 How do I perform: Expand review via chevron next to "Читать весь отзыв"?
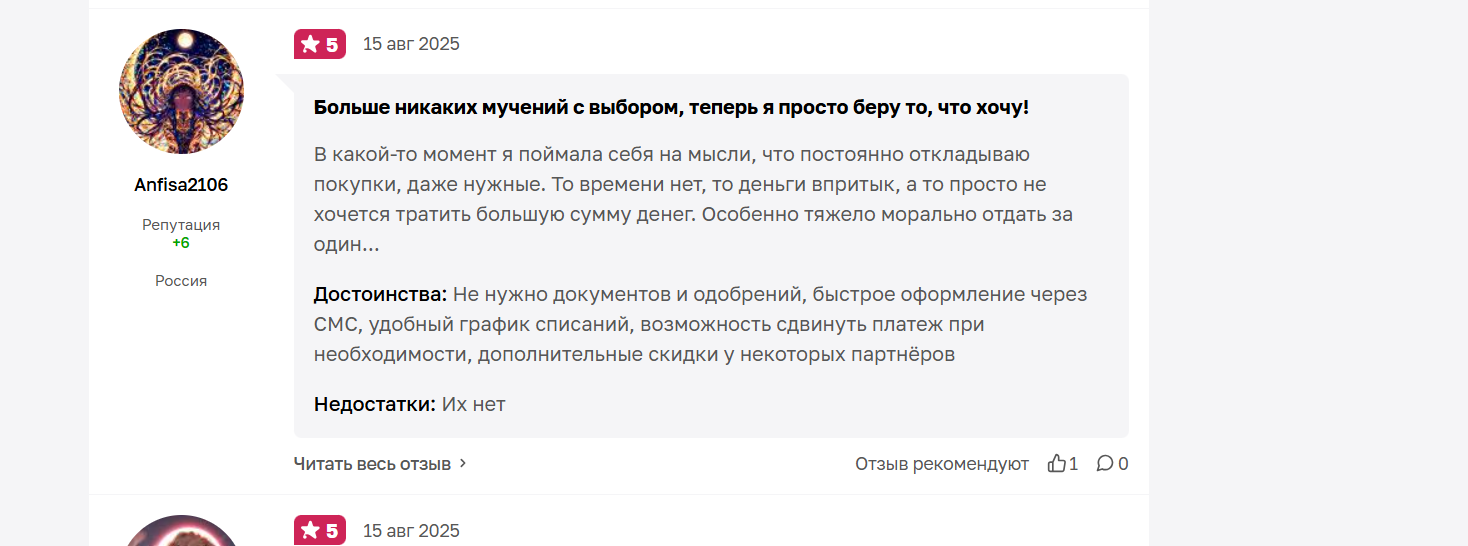point(463,464)
